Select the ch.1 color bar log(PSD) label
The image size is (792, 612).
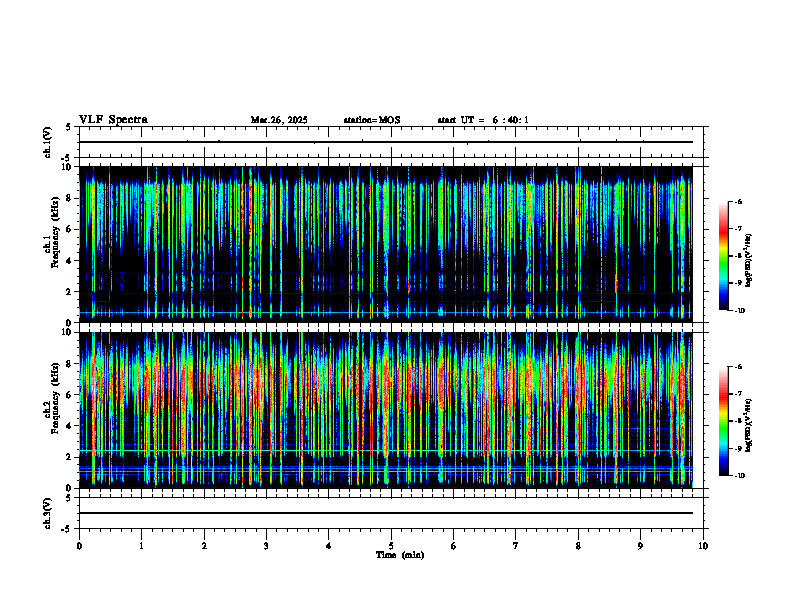click(749, 260)
